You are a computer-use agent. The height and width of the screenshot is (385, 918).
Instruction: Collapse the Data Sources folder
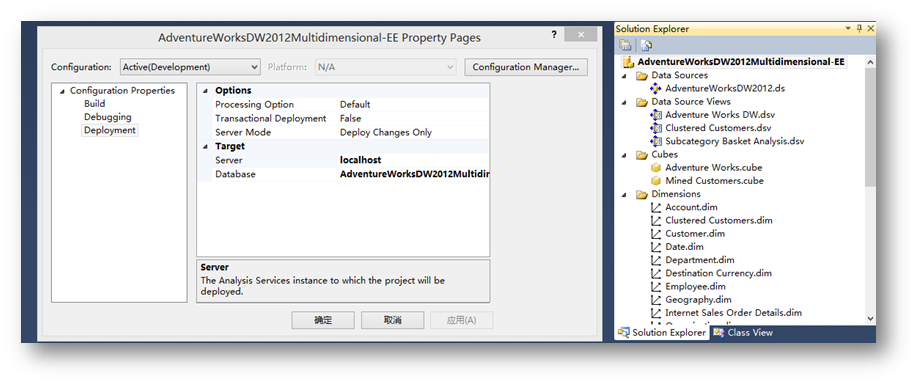[x=624, y=75]
